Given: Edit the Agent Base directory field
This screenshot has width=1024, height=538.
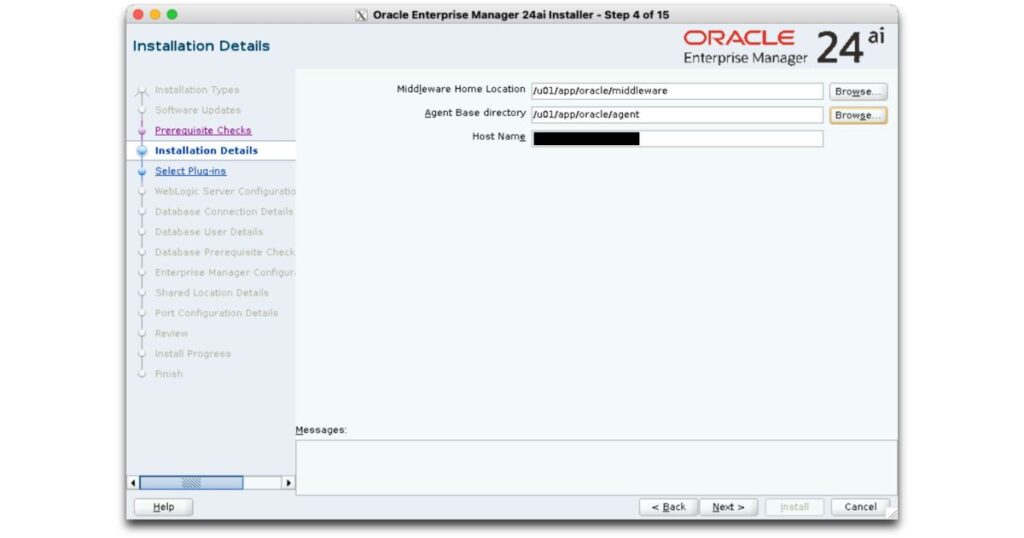Looking at the screenshot, I should 677,114.
